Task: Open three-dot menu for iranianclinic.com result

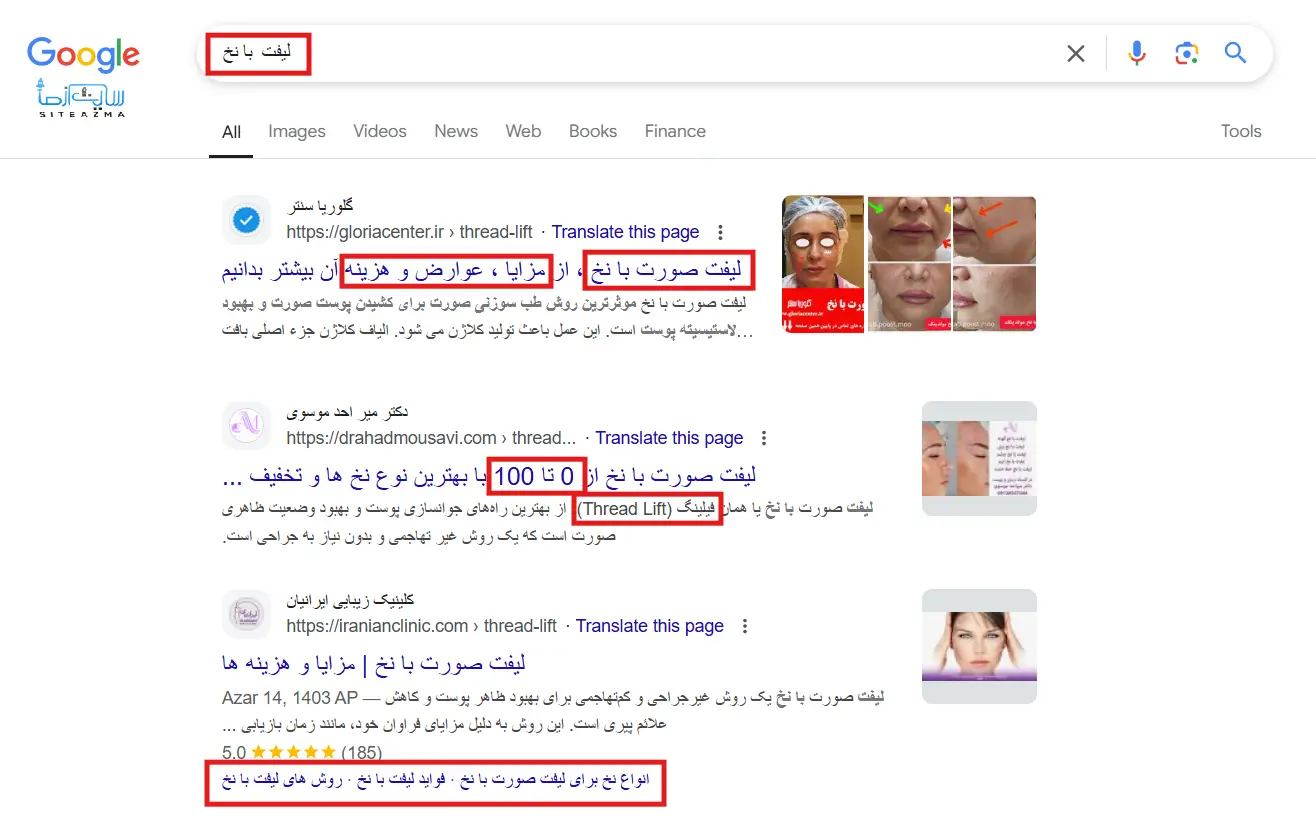Action: tap(744, 626)
